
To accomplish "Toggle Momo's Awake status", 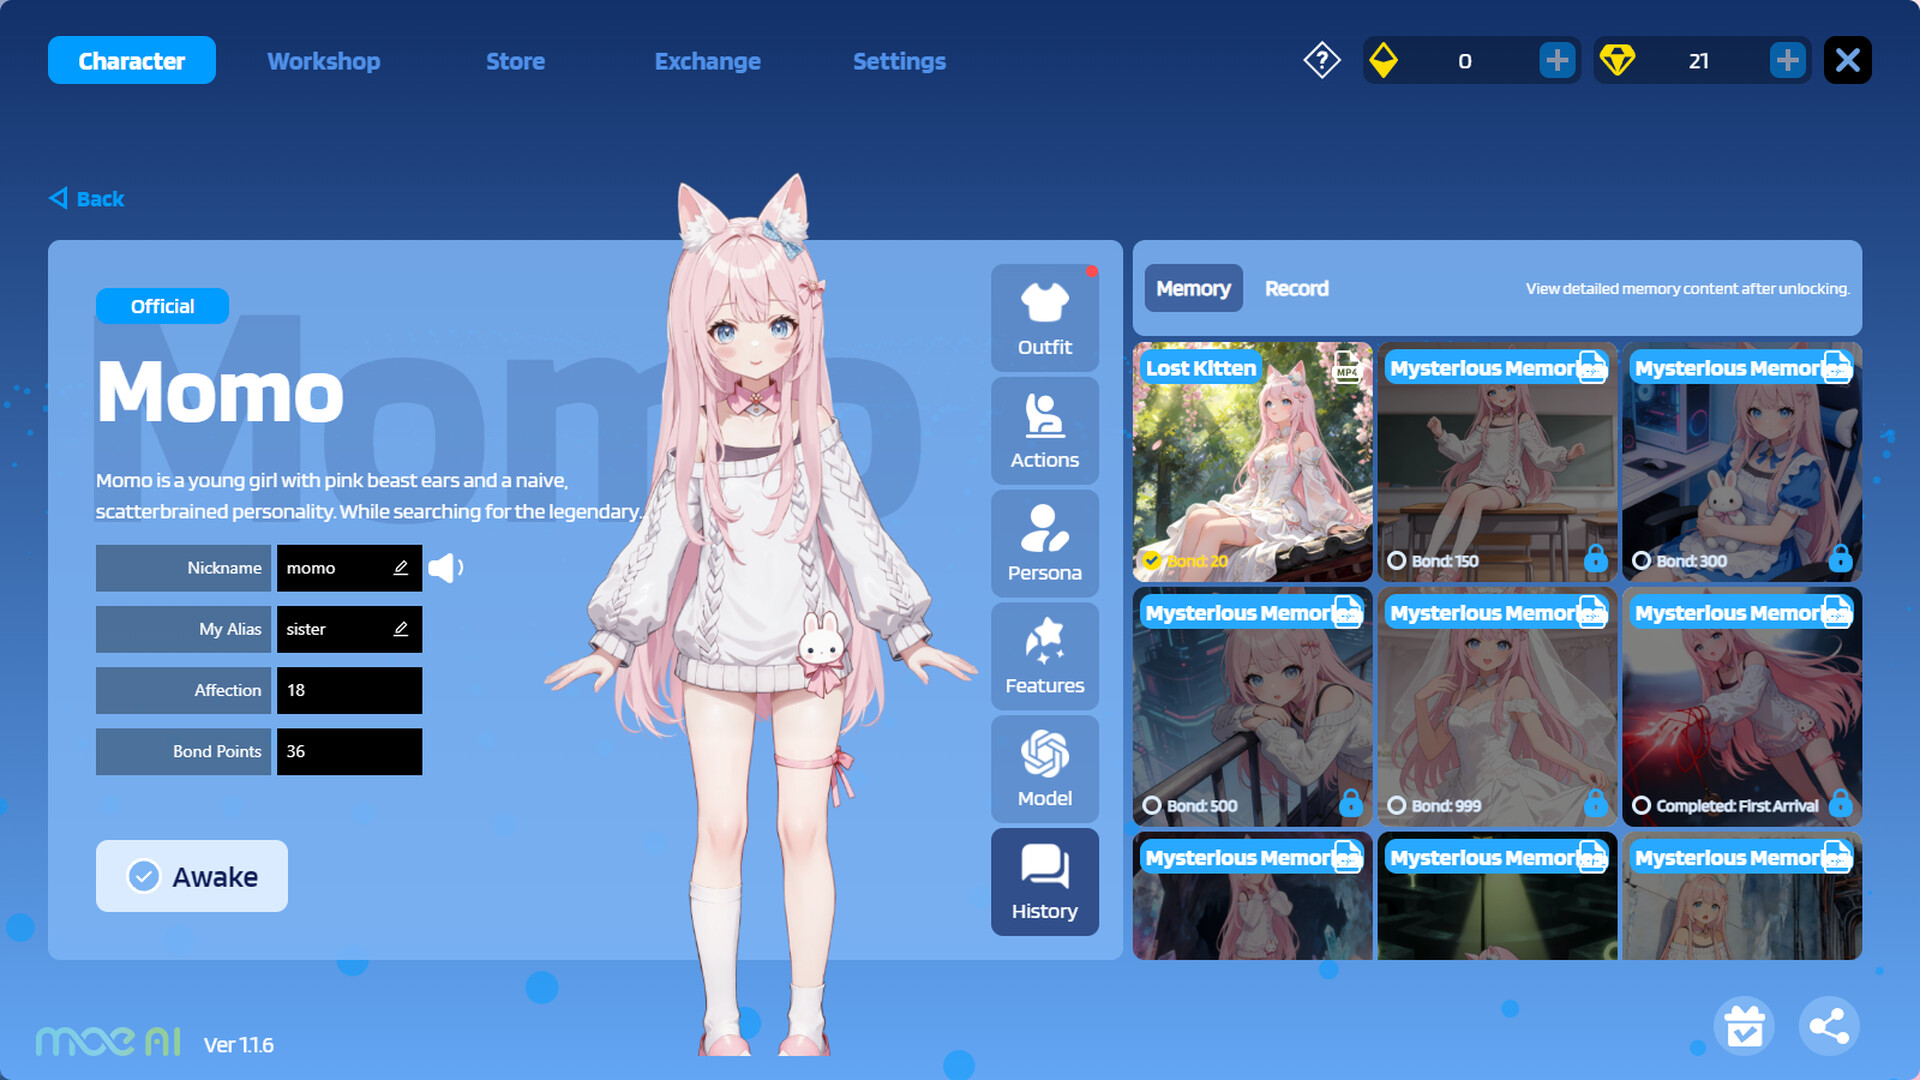I will click(x=191, y=876).
